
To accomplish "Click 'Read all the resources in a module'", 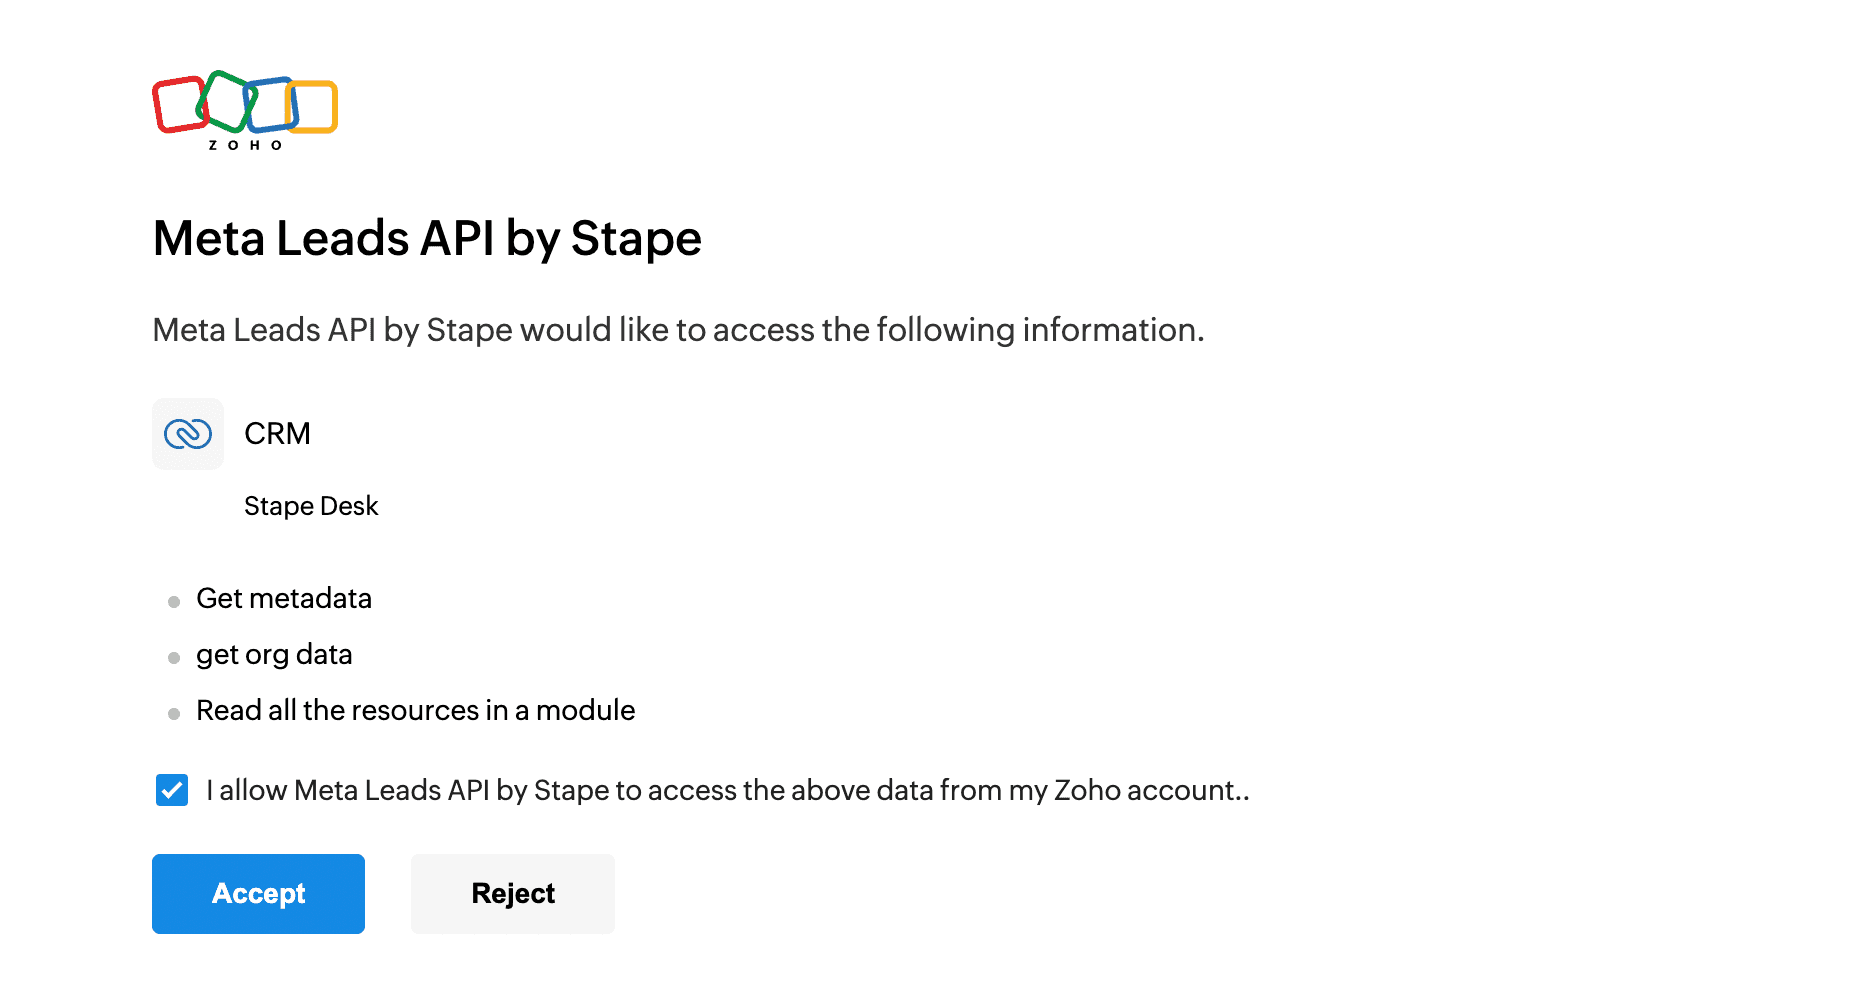I will pyautogui.click(x=415, y=710).
